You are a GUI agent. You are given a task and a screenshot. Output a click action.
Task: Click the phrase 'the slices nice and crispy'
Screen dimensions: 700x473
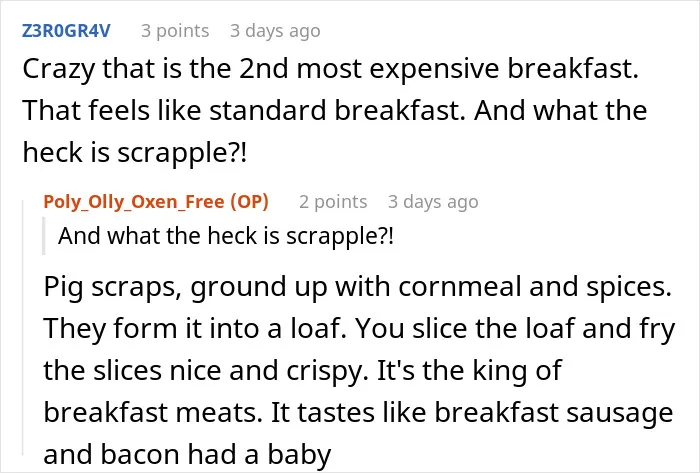tap(206, 371)
